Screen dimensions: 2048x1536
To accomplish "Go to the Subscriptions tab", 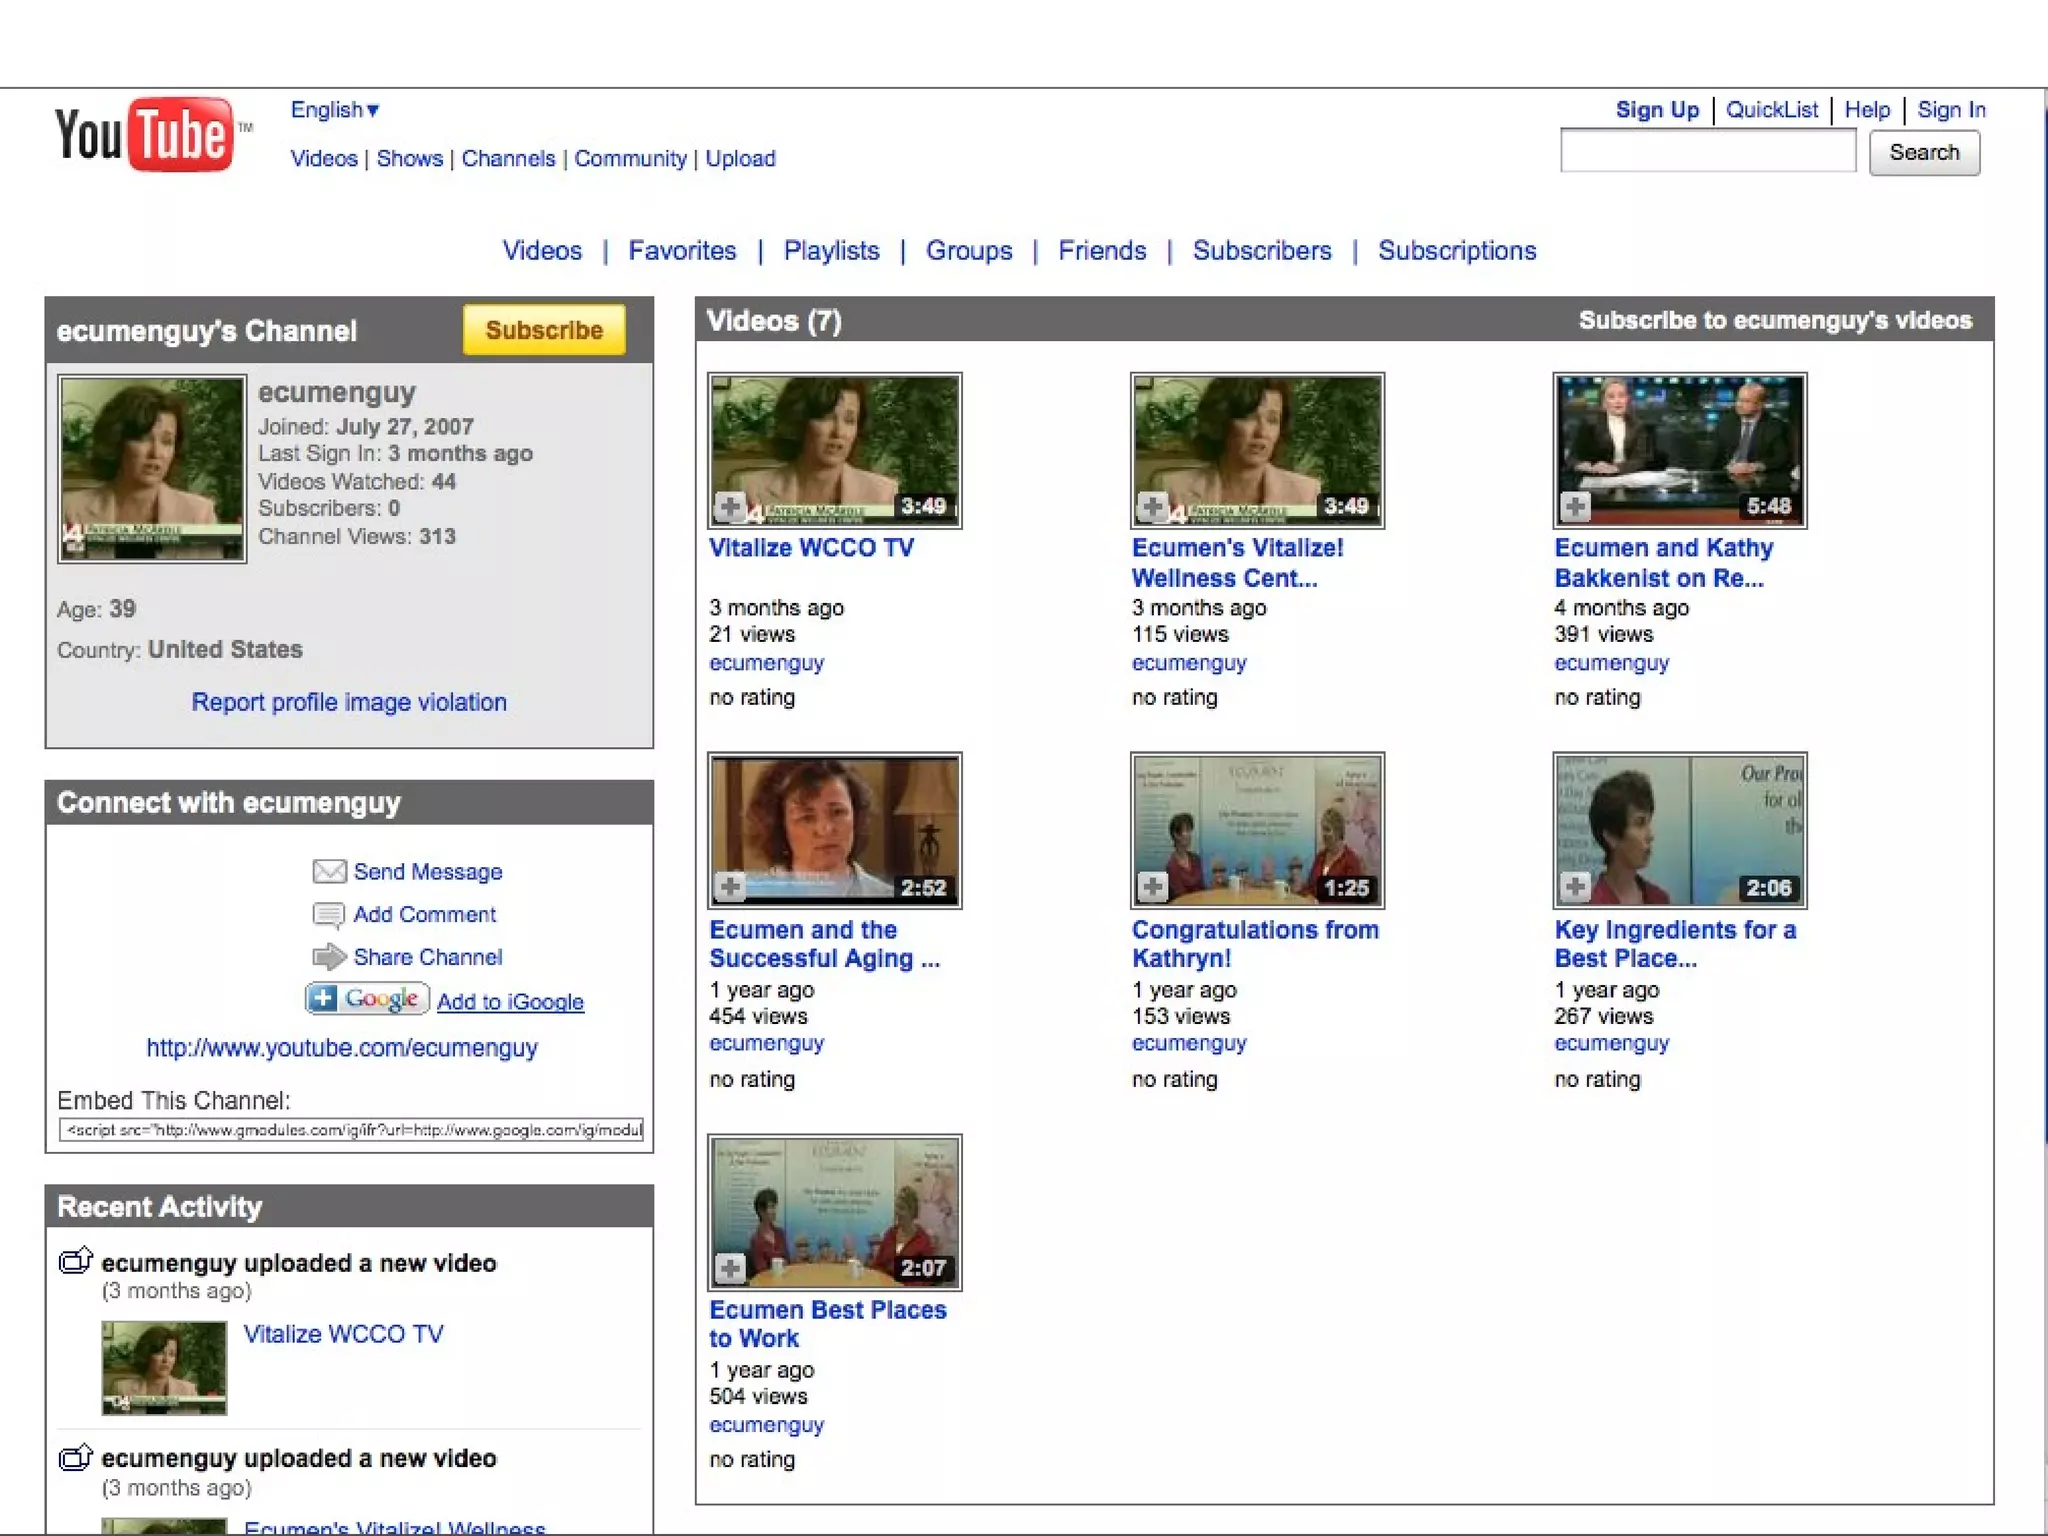I will tap(1456, 251).
